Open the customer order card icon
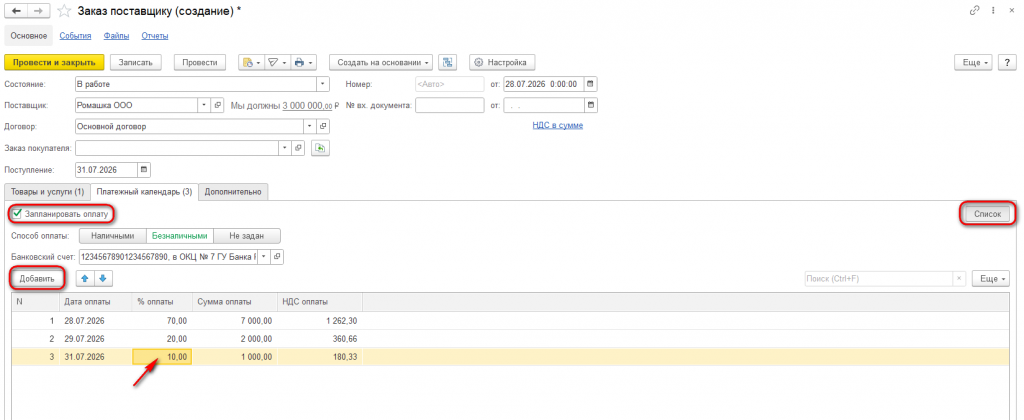Screen dimensions: 1024x420 (x=298, y=148)
